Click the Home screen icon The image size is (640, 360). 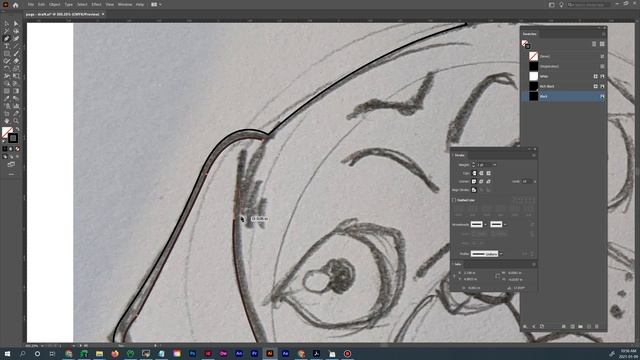16,5
